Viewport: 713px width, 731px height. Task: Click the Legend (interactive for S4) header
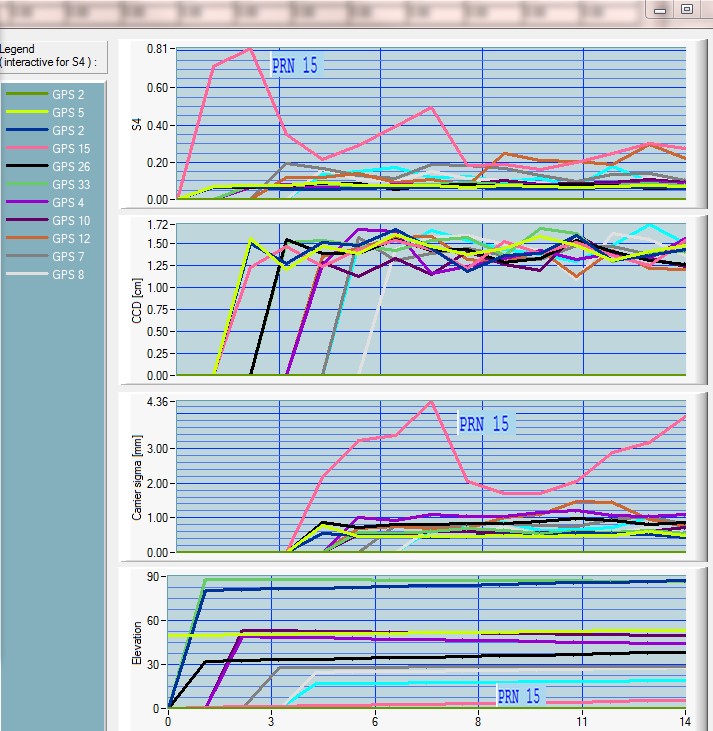click(x=48, y=55)
